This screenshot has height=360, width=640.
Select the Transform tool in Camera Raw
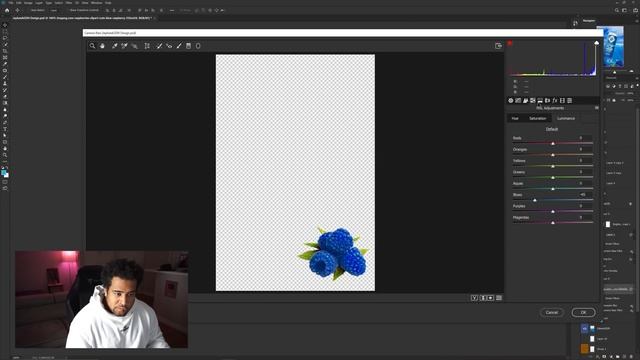(147, 46)
